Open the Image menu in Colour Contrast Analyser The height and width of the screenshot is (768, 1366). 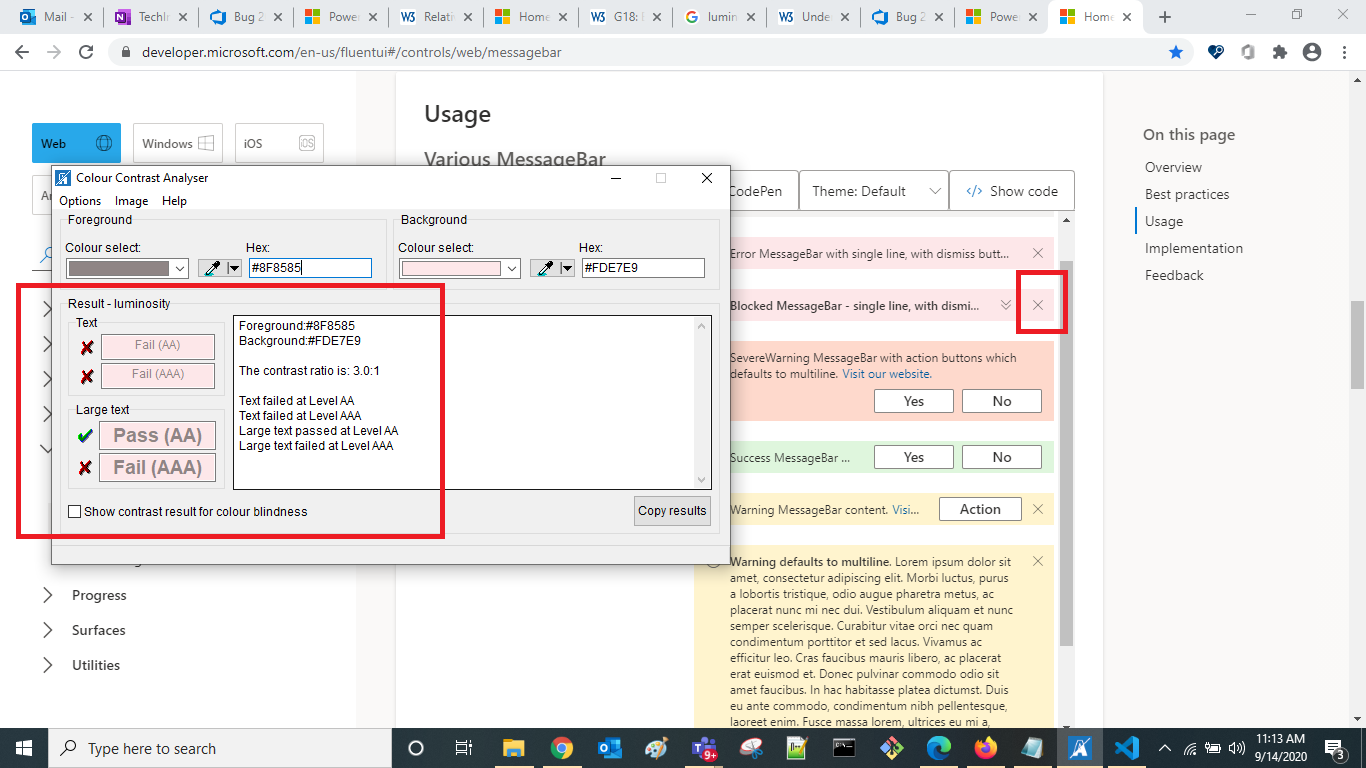pos(131,200)
